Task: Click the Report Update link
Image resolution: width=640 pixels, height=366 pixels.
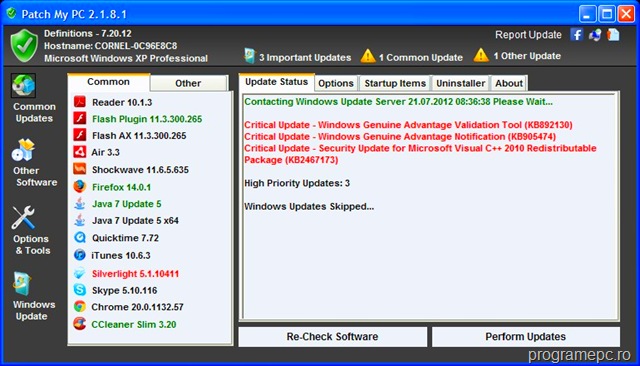Action: (528, 35)
